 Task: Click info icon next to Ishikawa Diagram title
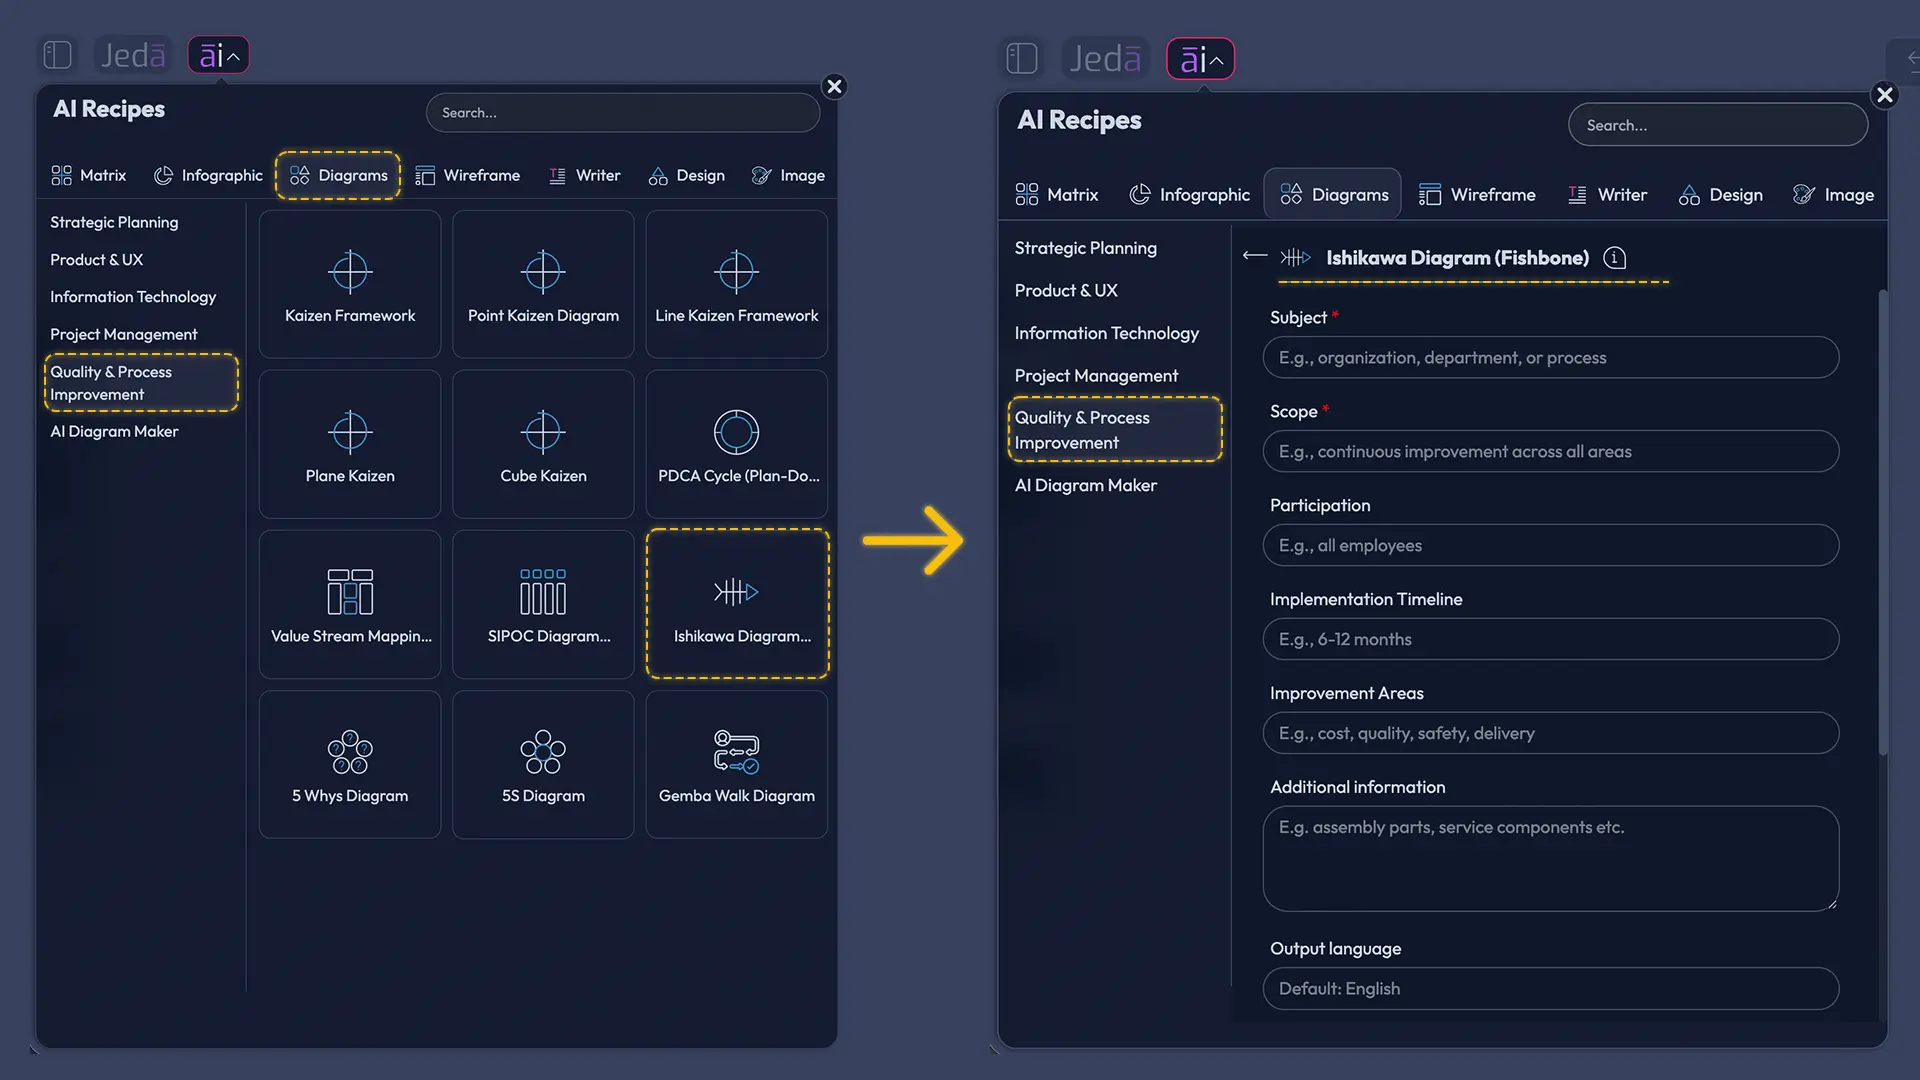pos(1614,258)
